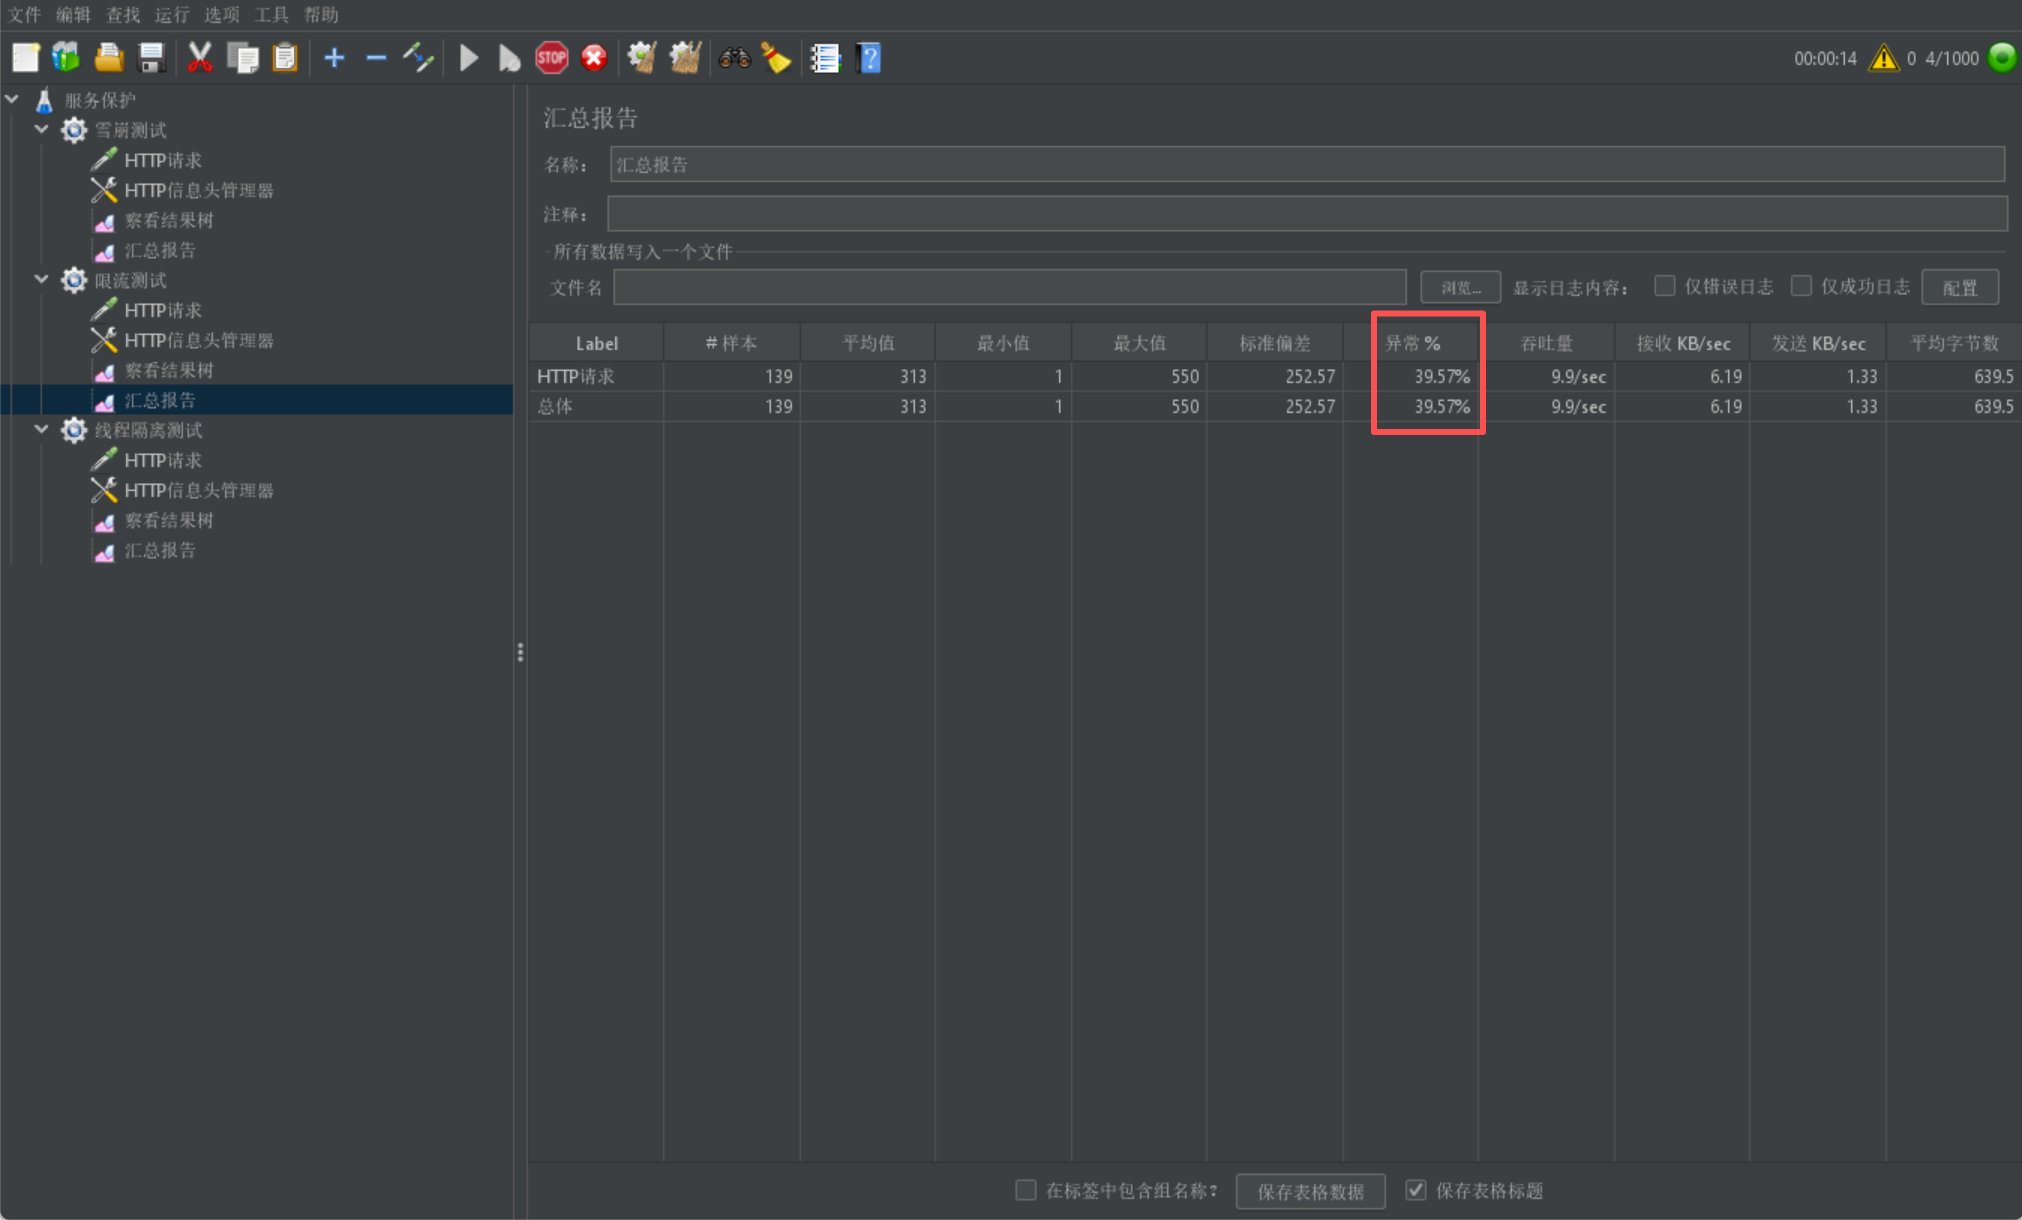Enable the 仅错误日志 checkbox
The width and height of the screenshot is (2022, 1220).
1664,287
